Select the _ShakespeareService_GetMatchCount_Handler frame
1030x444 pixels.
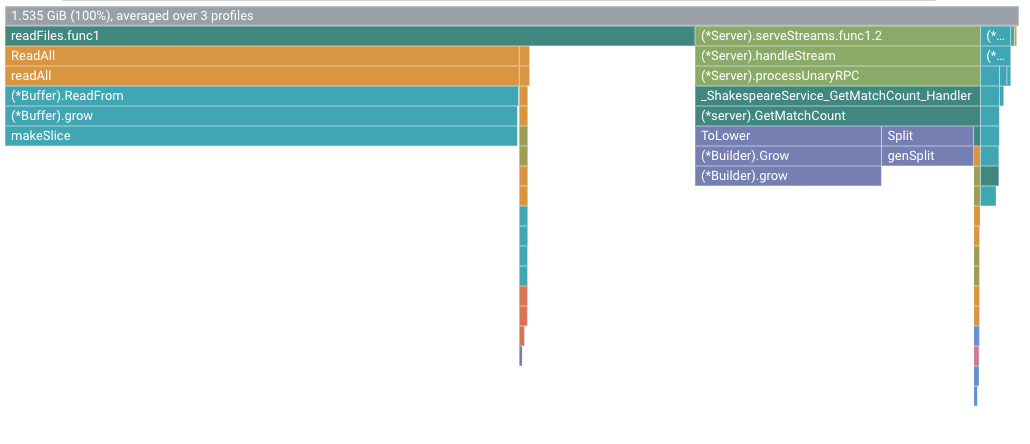(x=837, y=96)
